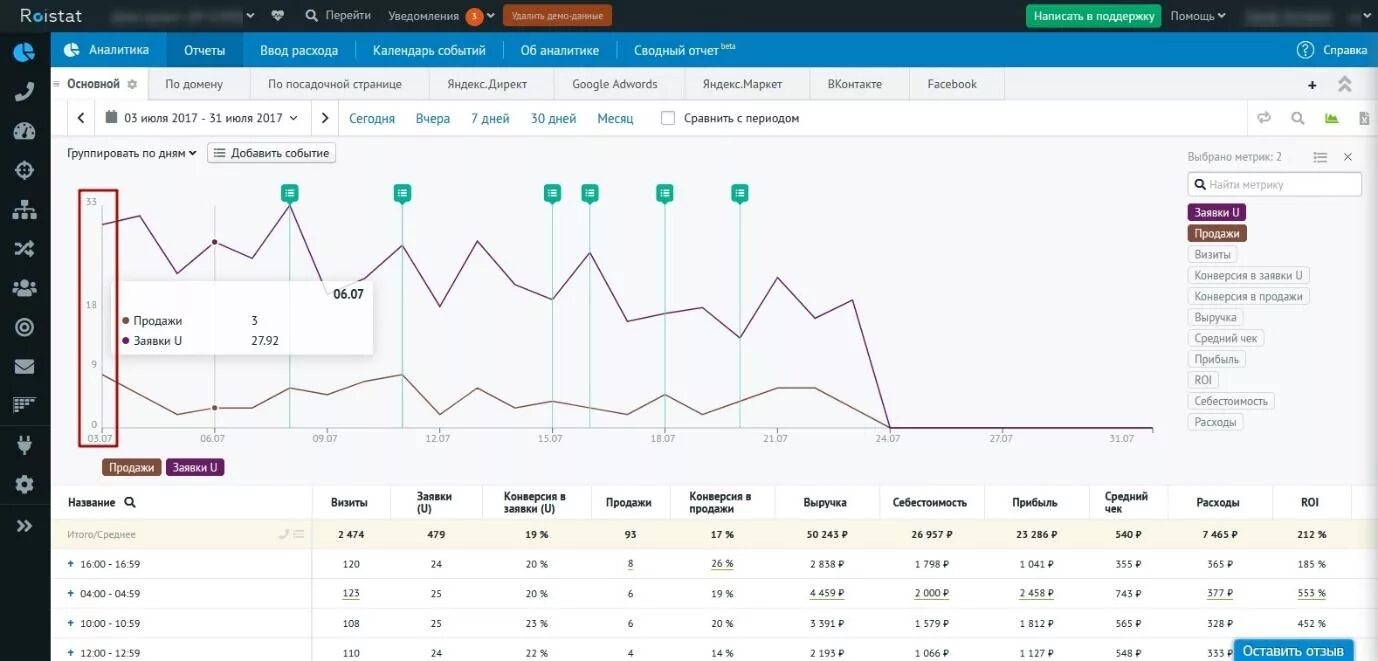This screenshot has width=1378, height=661.
Task: Click 'Оставить отзыв' button
Action: (x=1292, y=650)
